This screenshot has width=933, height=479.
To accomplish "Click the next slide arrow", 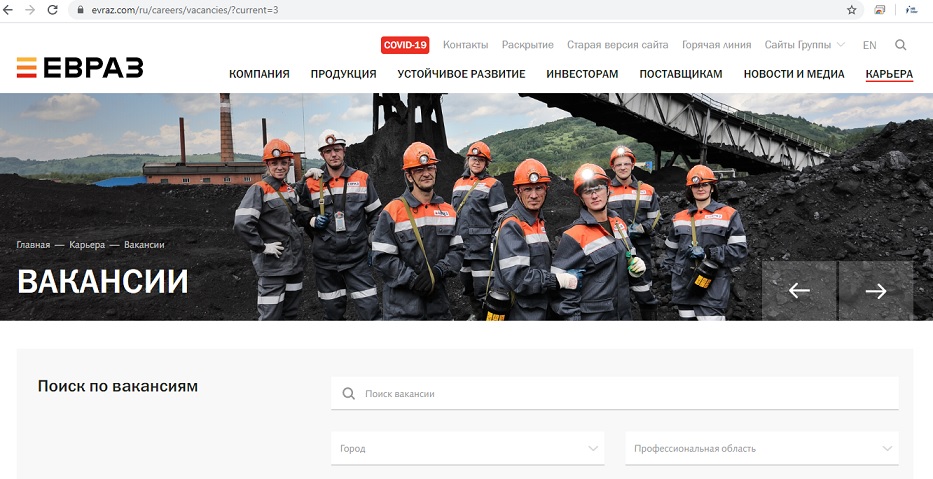I will (876, 291).
